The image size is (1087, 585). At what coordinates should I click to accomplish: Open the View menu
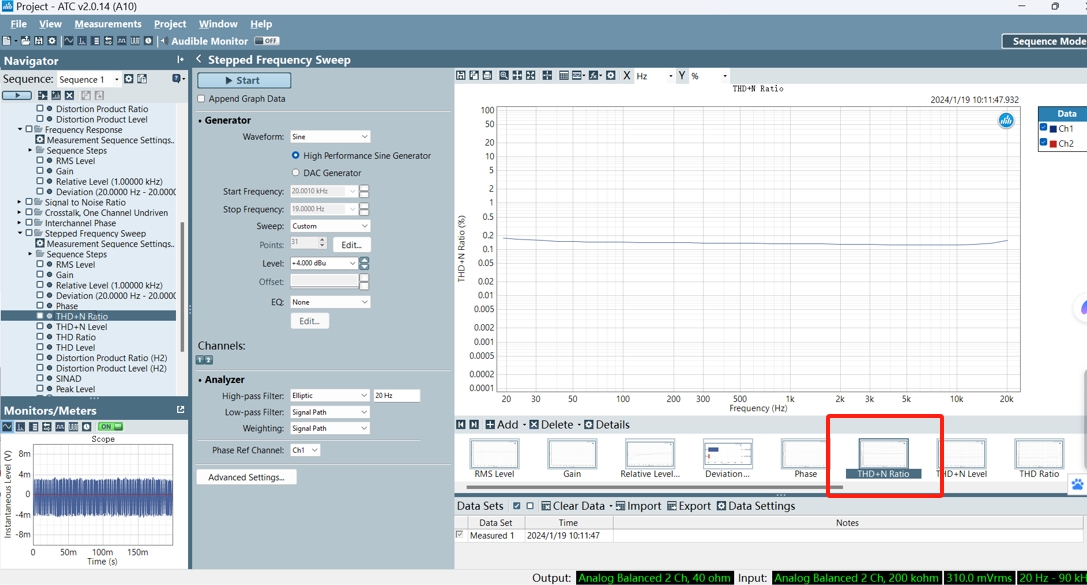tap(50, 24)
